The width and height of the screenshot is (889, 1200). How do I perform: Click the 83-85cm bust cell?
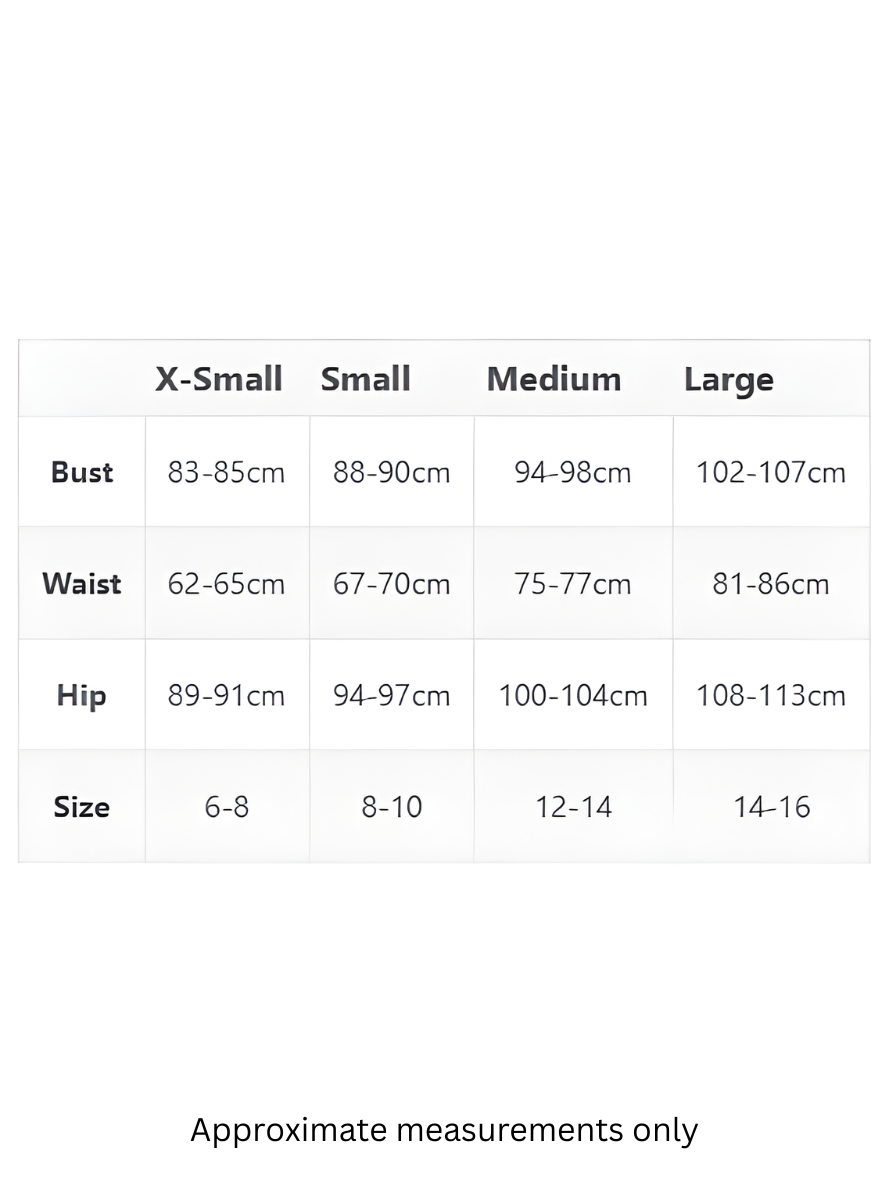tap(226, 472)
